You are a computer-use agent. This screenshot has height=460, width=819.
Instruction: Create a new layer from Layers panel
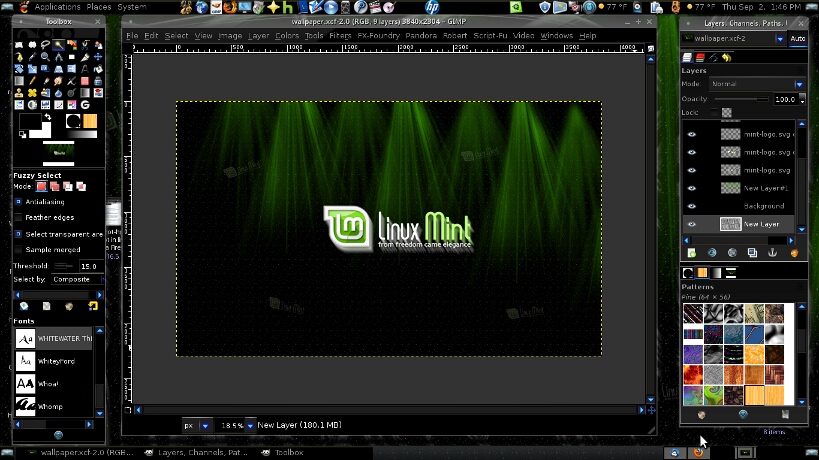point(692,253)
